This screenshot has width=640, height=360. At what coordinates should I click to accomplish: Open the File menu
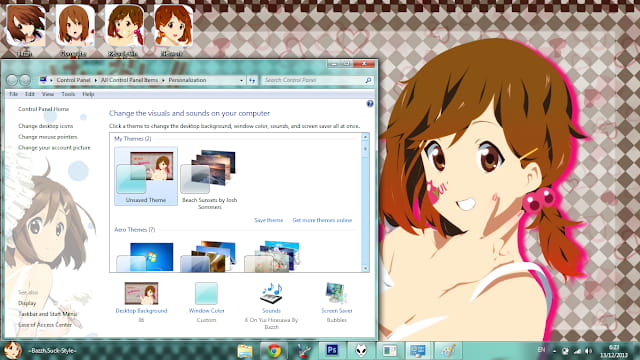tap(13, 94)
